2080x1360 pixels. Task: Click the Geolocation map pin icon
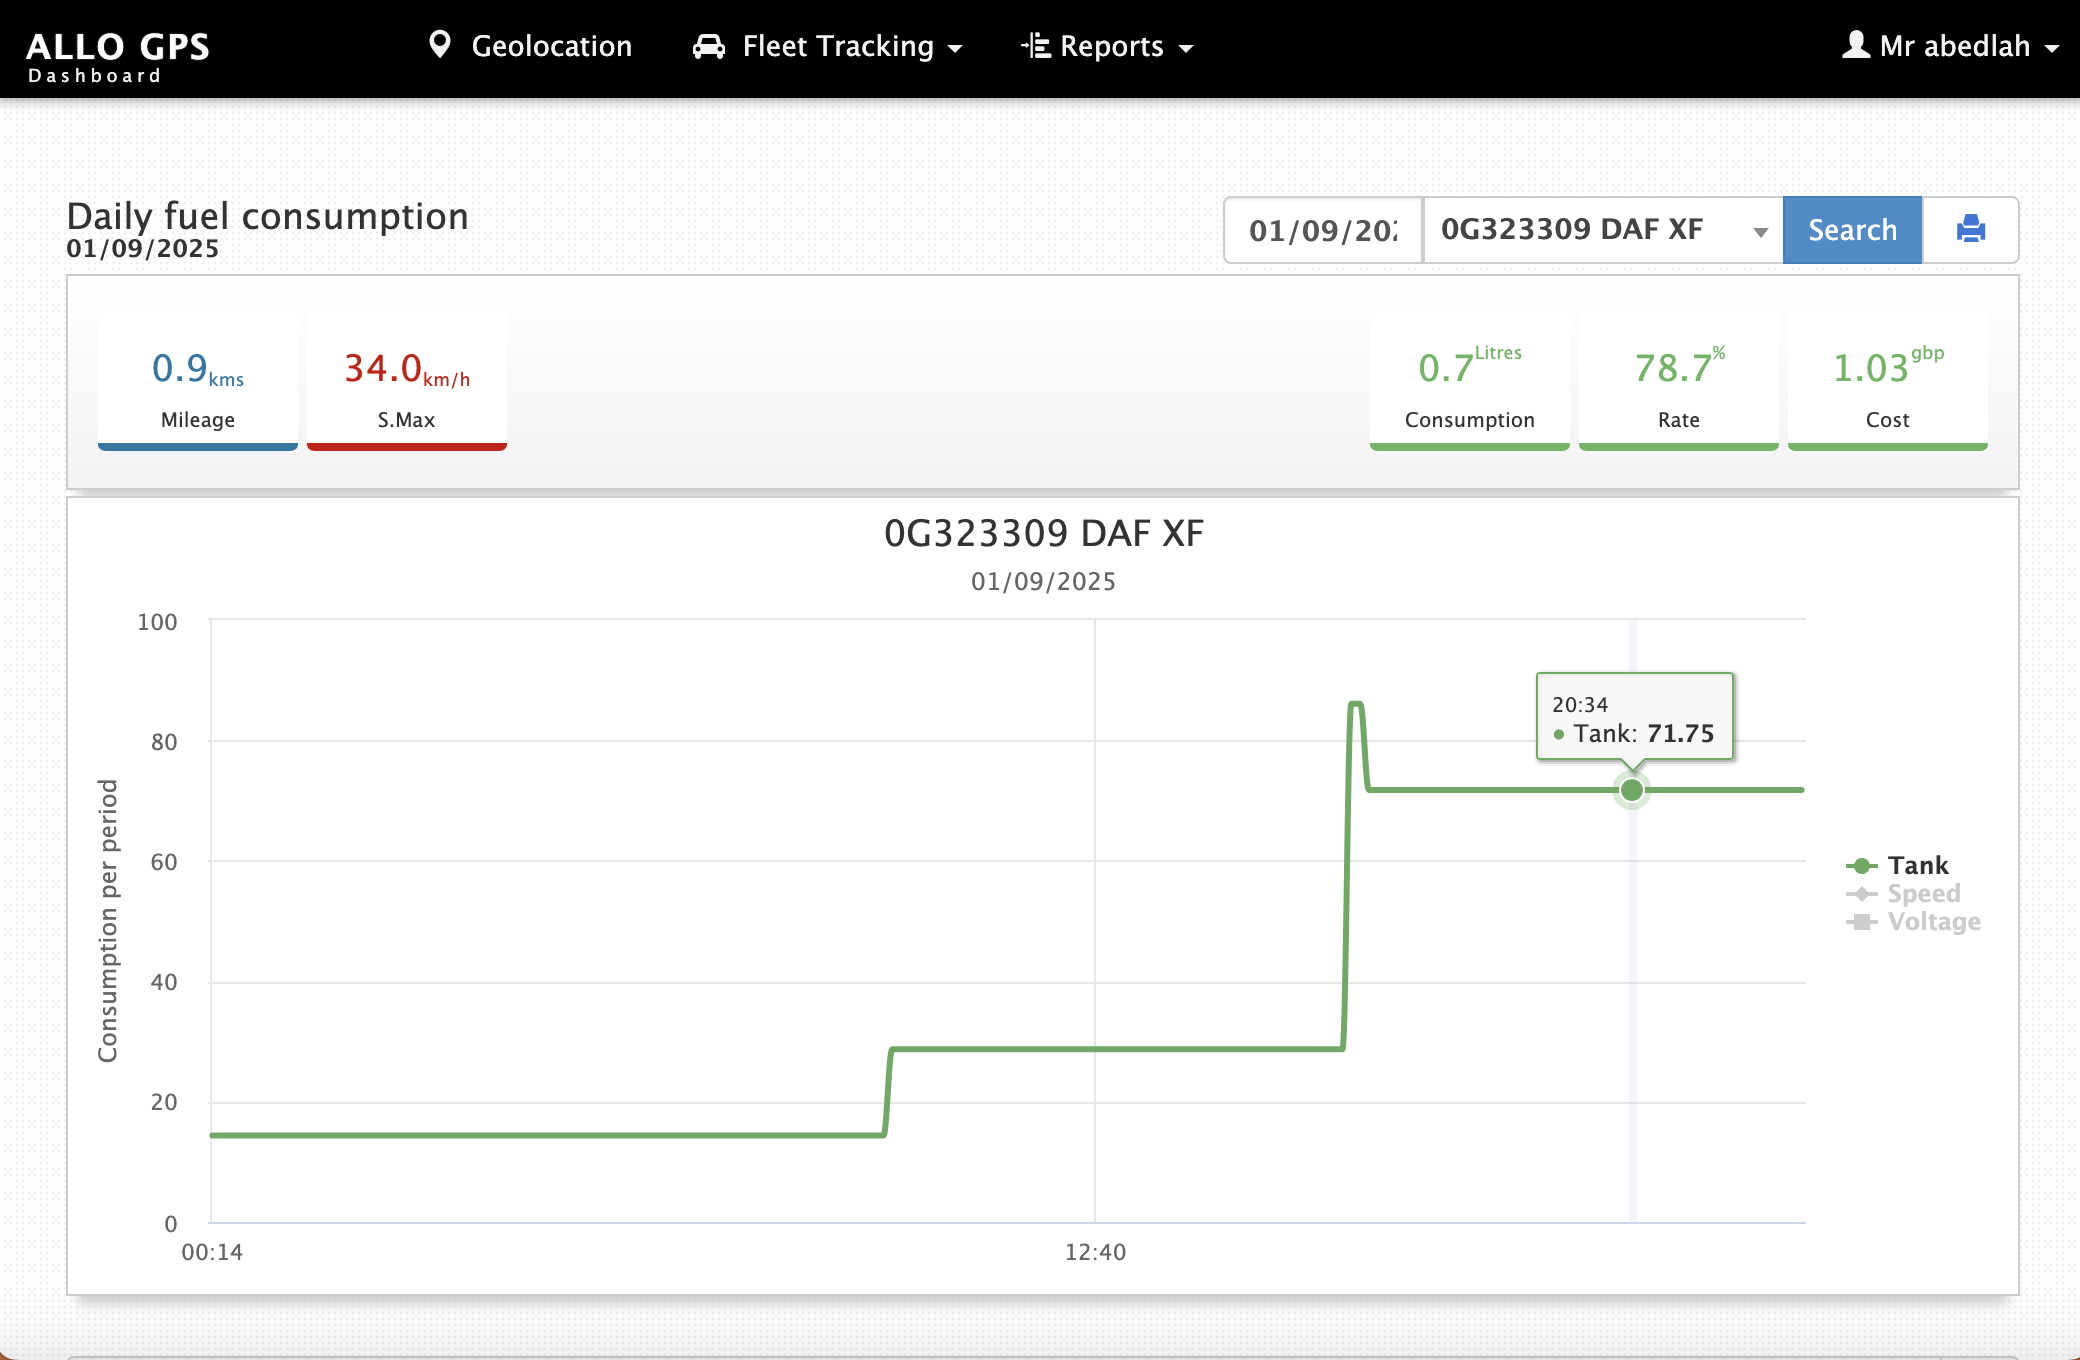(439, 45)
